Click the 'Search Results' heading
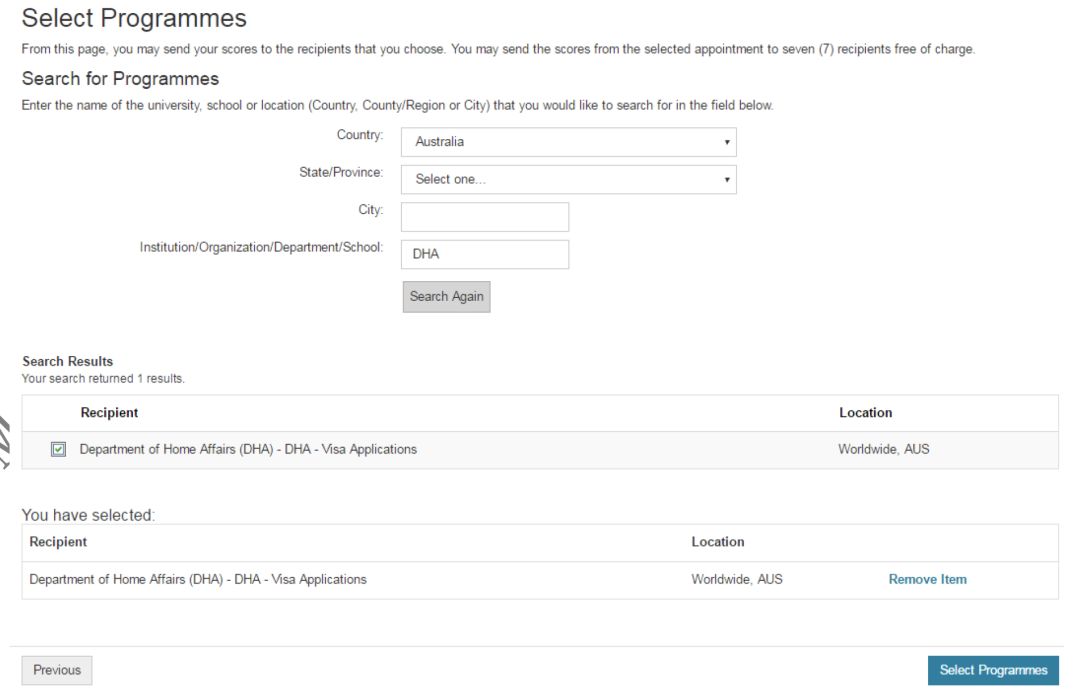Screen dimensions: 1080x693 tap(68, 362)
